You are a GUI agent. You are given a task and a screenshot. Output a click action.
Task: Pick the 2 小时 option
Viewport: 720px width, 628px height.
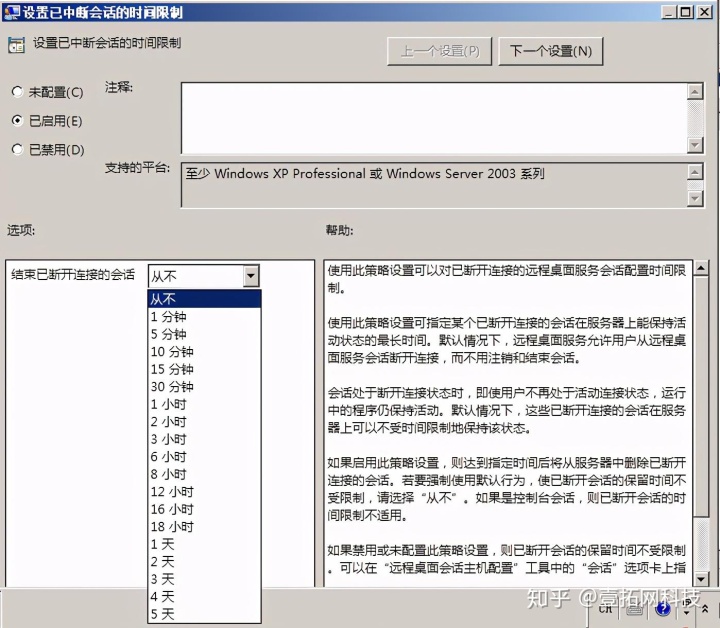[204, 421]
